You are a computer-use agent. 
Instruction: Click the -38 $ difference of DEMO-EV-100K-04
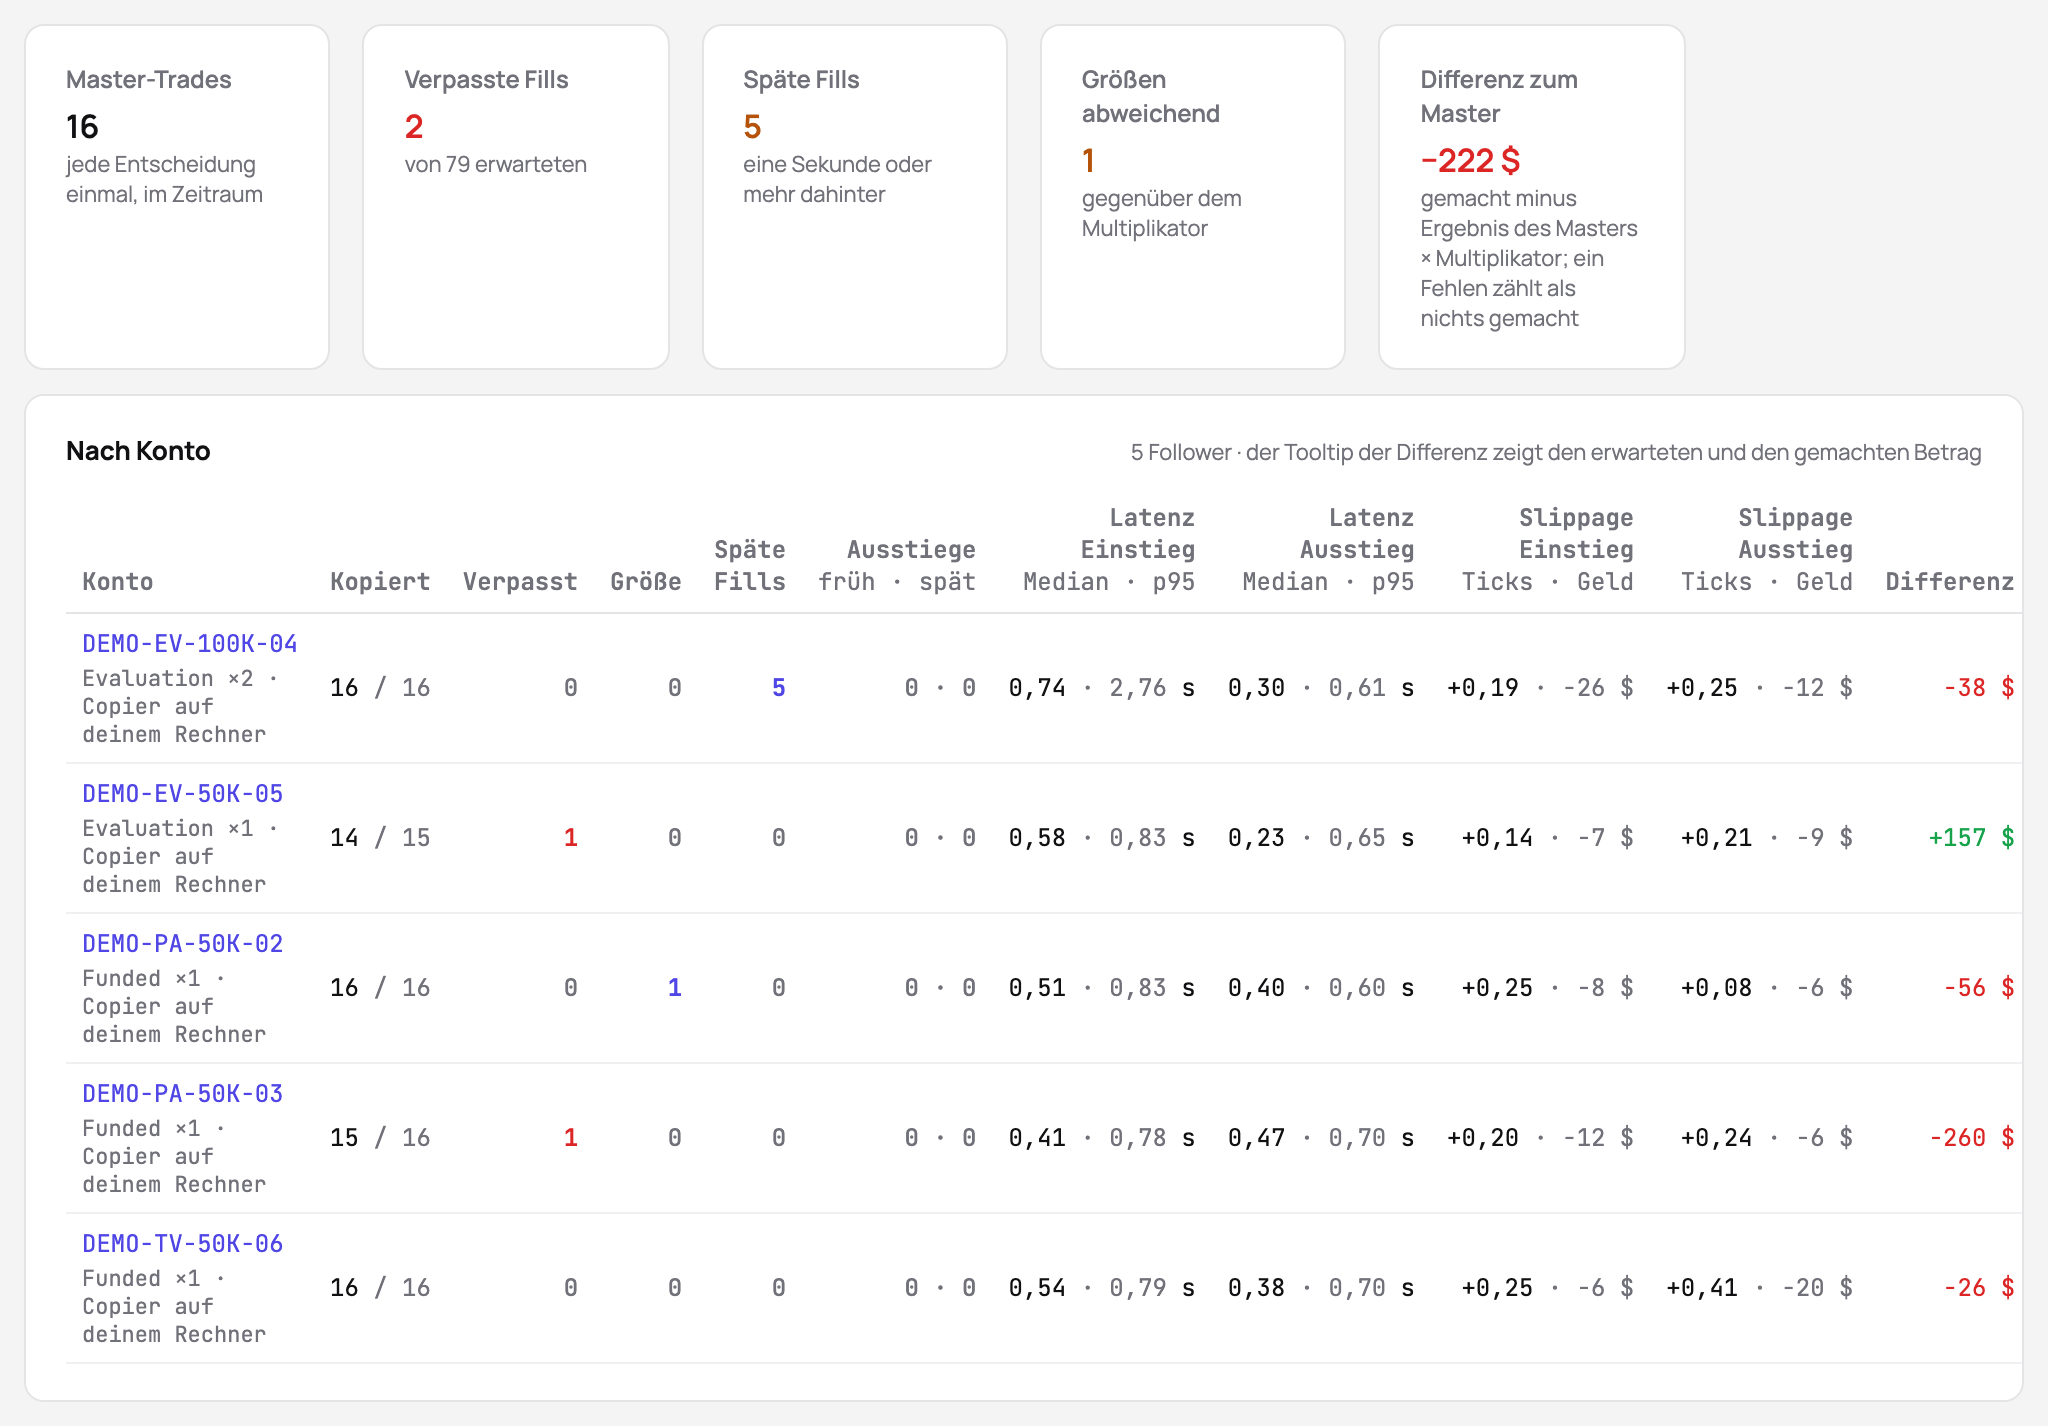1979,688
